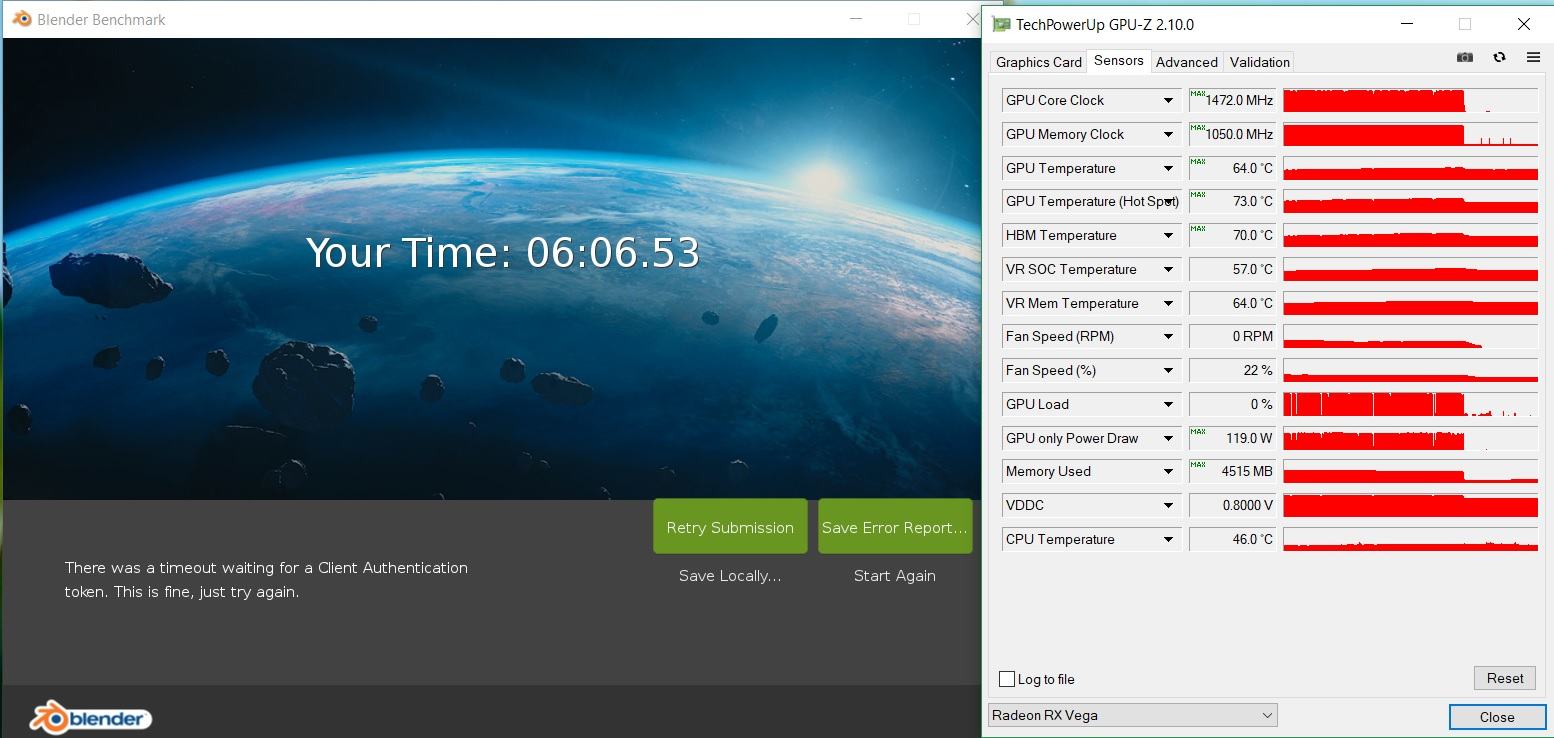Image resolution: width=1554 pixels, height=738 pixels.
Task: Click the Close button in GPU-Z
Action: pyautogui.click(x=1497, y=717)
